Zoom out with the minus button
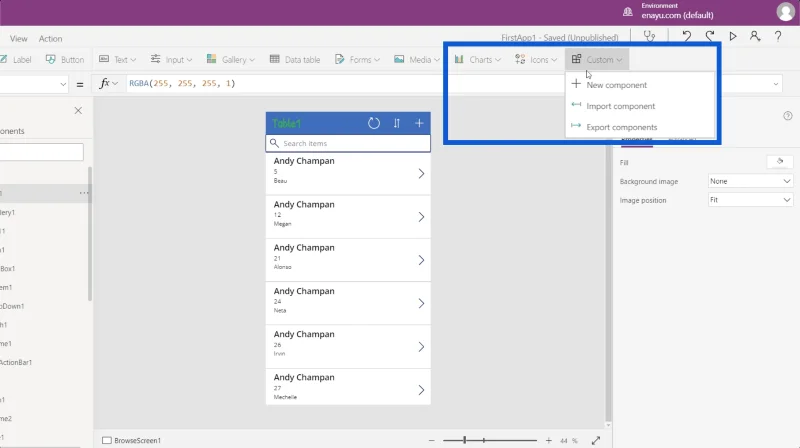The height and width of the screenshot is (448, 800). (x=432, y=440)
